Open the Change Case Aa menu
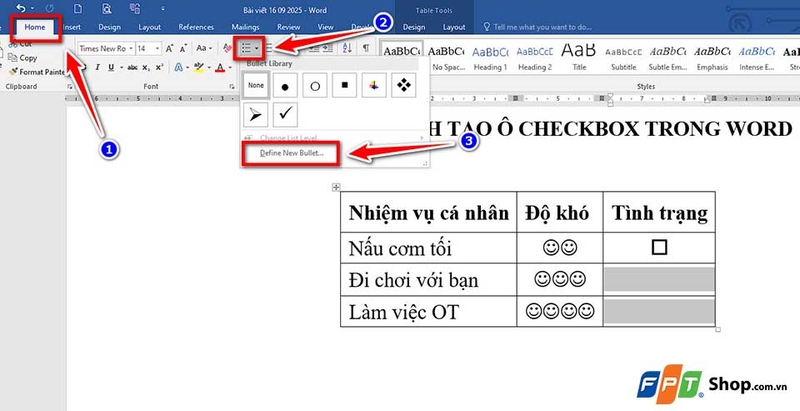Viewport: 800px width, 411px height. point(204,48)
